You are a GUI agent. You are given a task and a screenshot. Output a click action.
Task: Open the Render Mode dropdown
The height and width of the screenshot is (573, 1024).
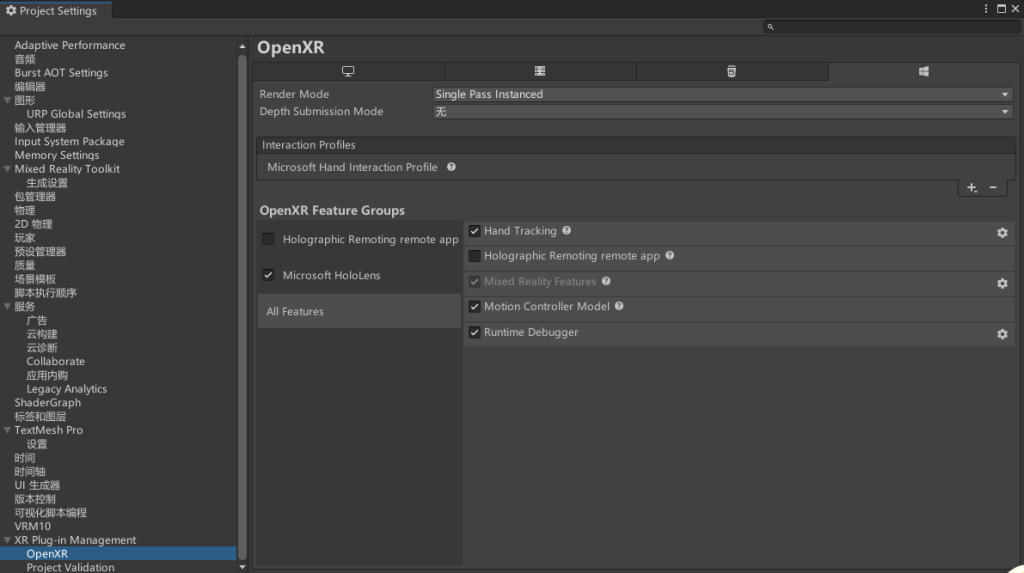pos(722,94)
